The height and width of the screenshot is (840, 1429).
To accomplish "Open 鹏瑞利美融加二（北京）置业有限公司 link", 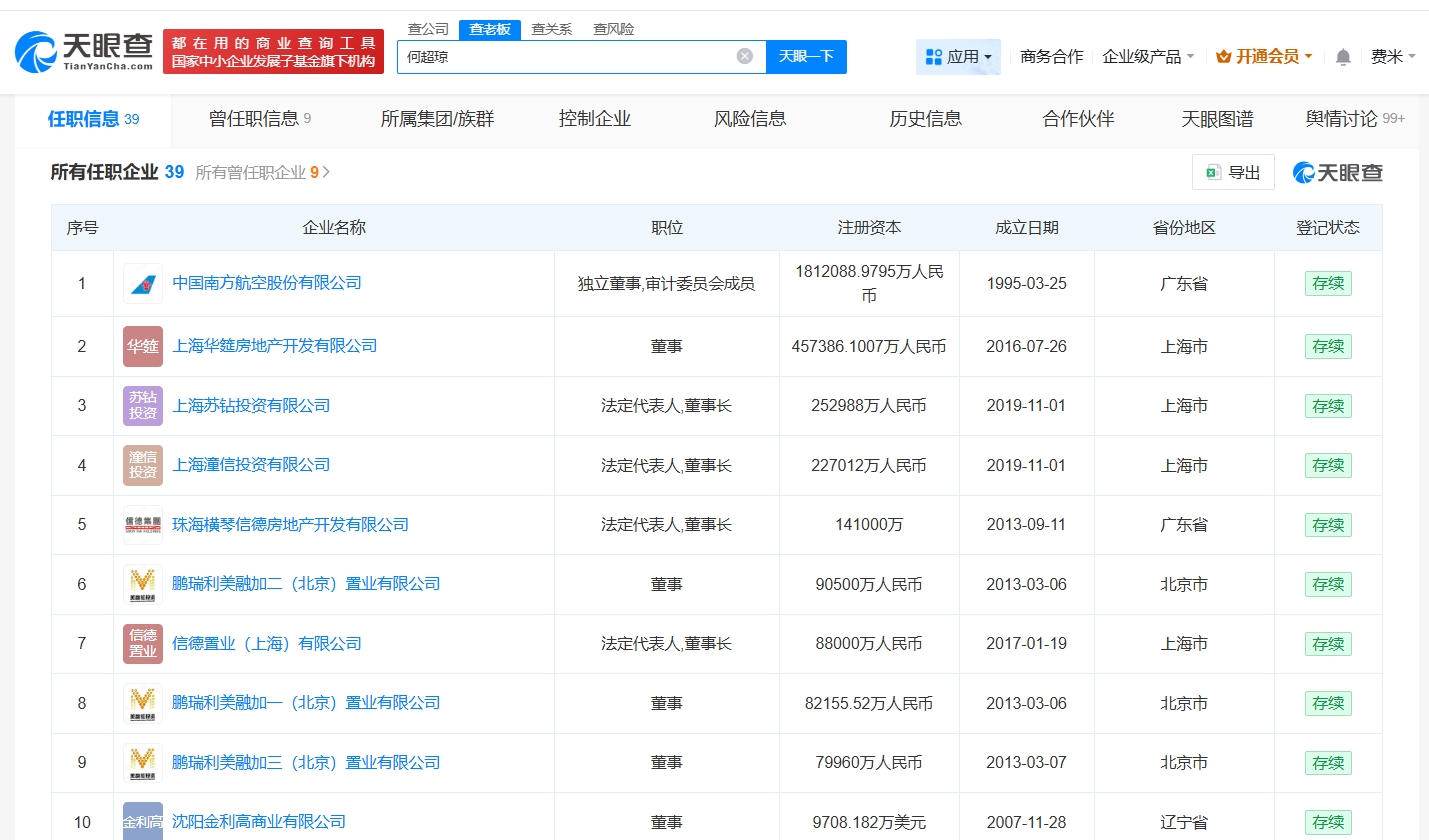I will (x=306, y=584).
